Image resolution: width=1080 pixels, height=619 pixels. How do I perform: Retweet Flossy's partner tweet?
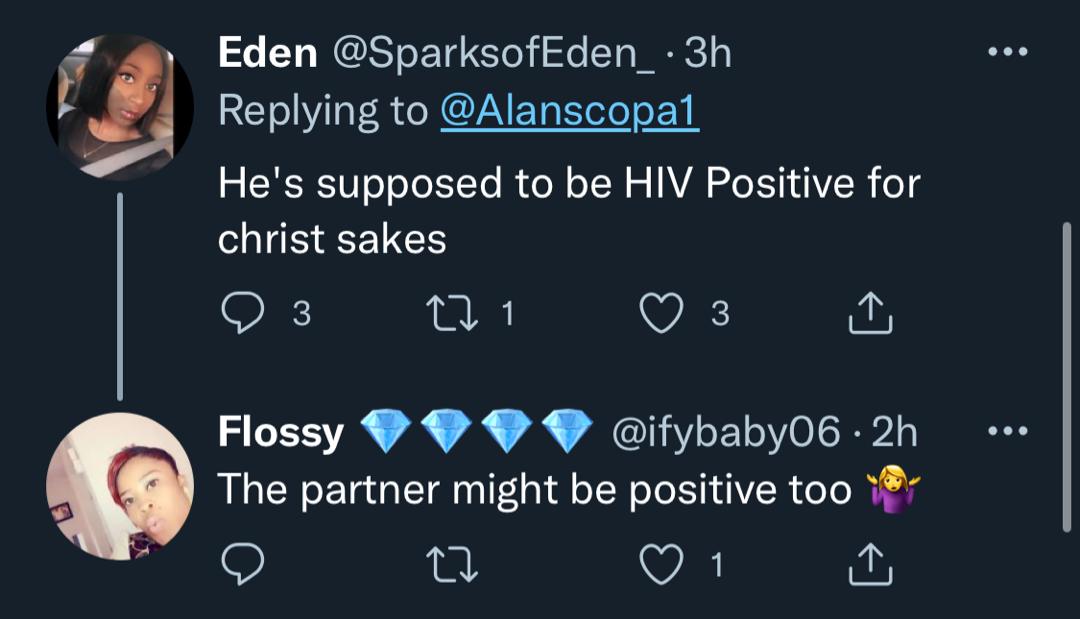[452, 564]
